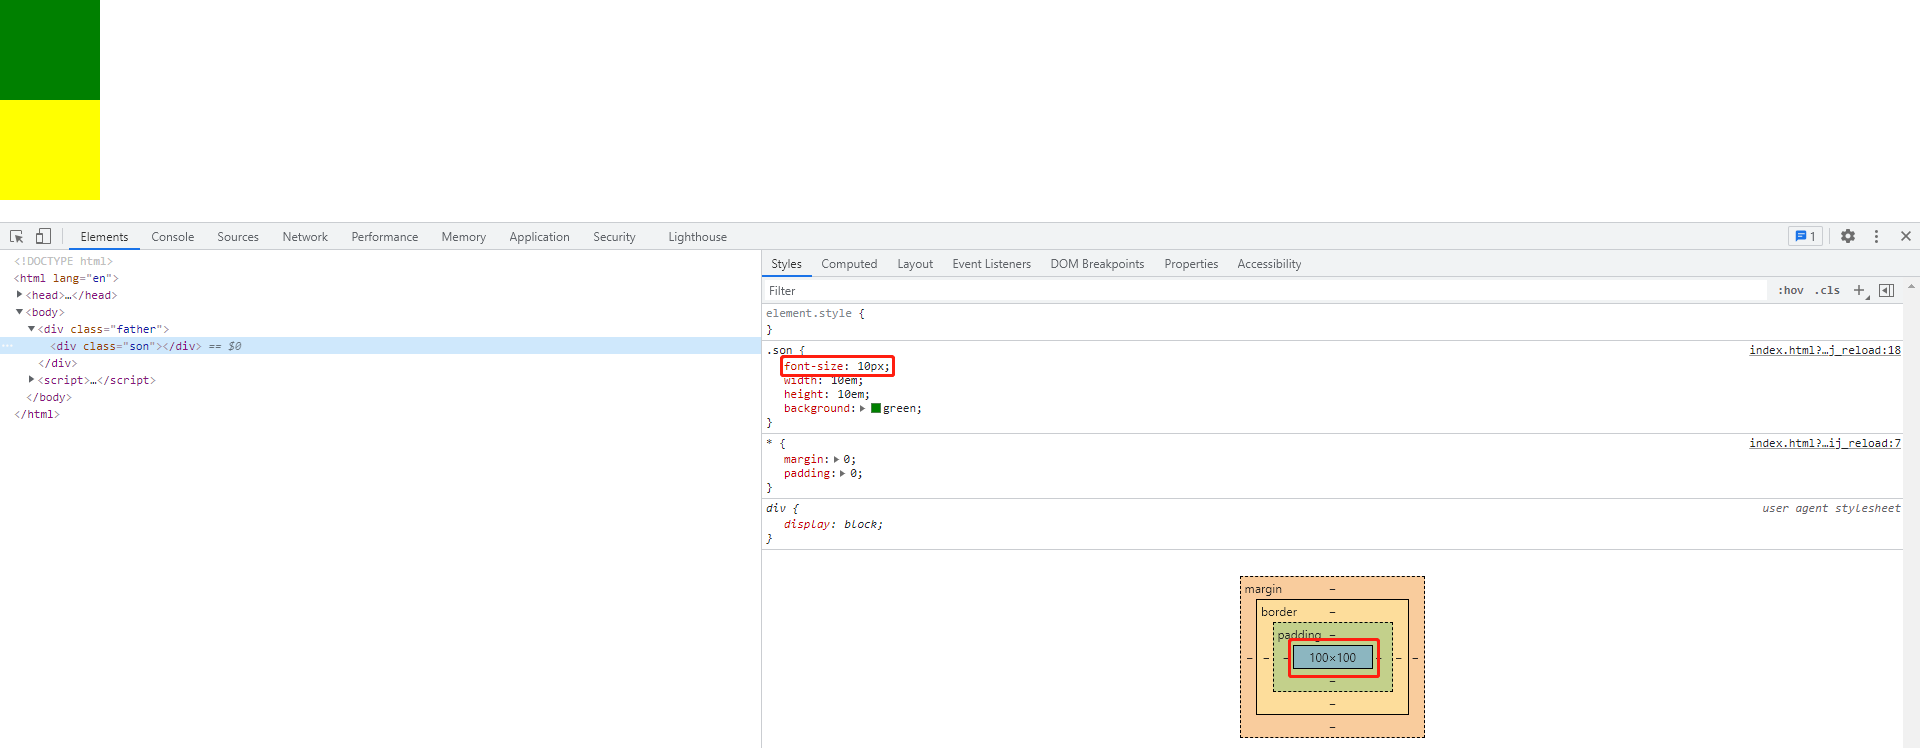Screen dimensions: 1920x748
Task: Switch to the Layout sub-tab
Action: (915, 264)
